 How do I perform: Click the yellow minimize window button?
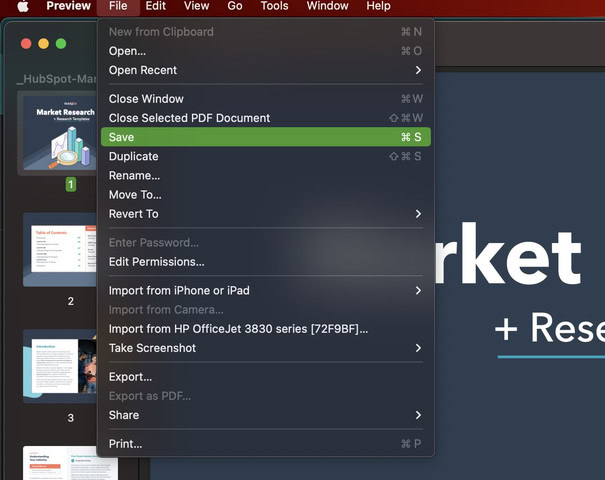44,44
